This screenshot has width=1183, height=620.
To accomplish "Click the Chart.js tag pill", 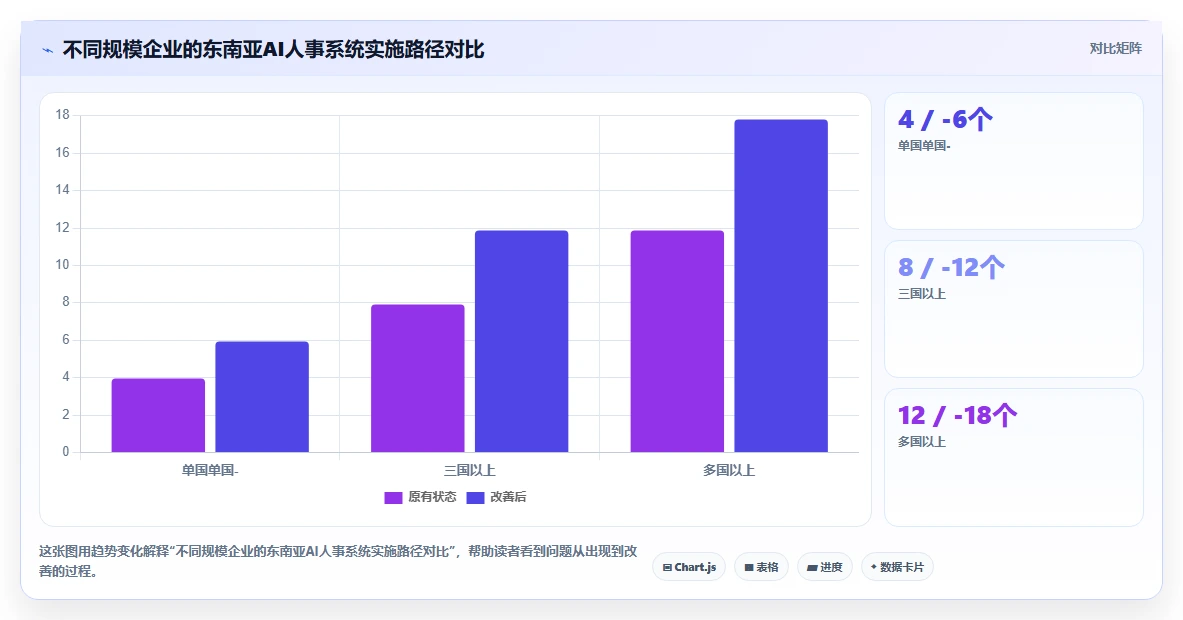I will pyautogui.click(x=689, y=567).
